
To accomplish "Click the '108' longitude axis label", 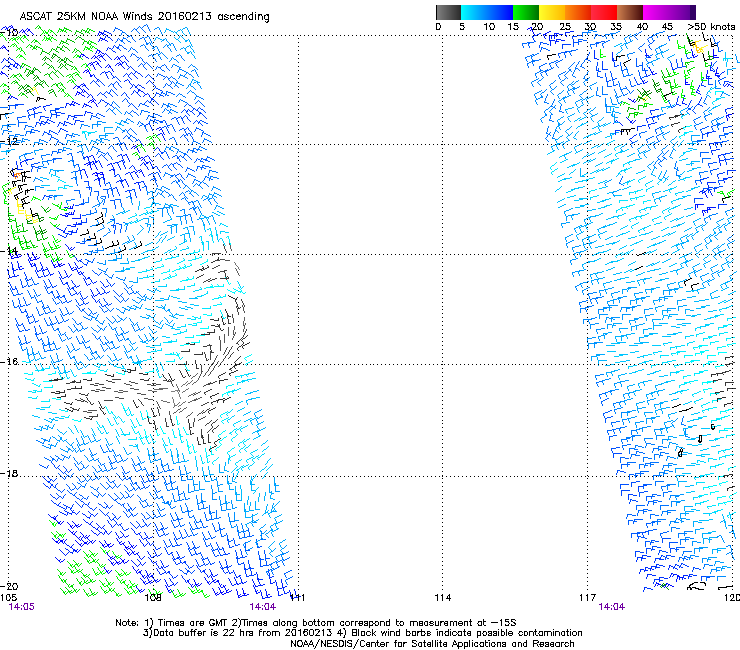I will (153, 598).
